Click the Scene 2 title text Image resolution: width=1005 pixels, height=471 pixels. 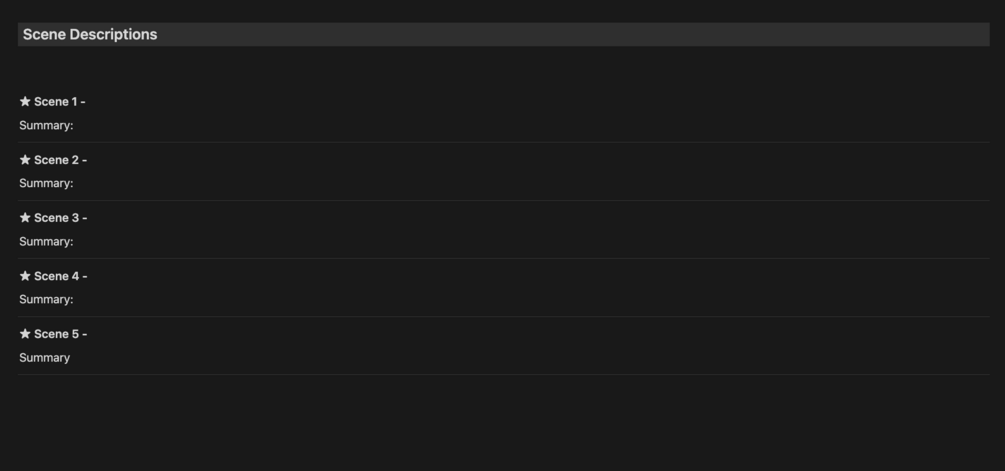click(x=60, y=160)
